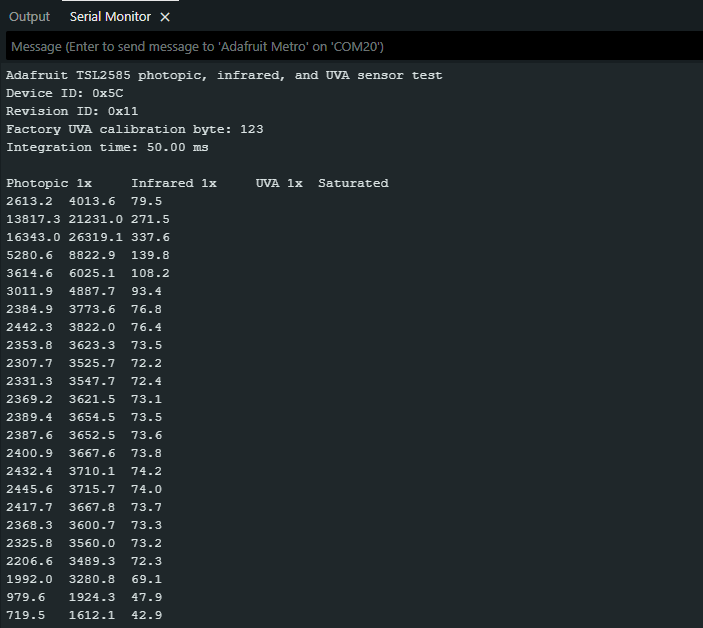Click photopic value 2613.2
The height and width of the screenshot is (628, 703).
29,201
